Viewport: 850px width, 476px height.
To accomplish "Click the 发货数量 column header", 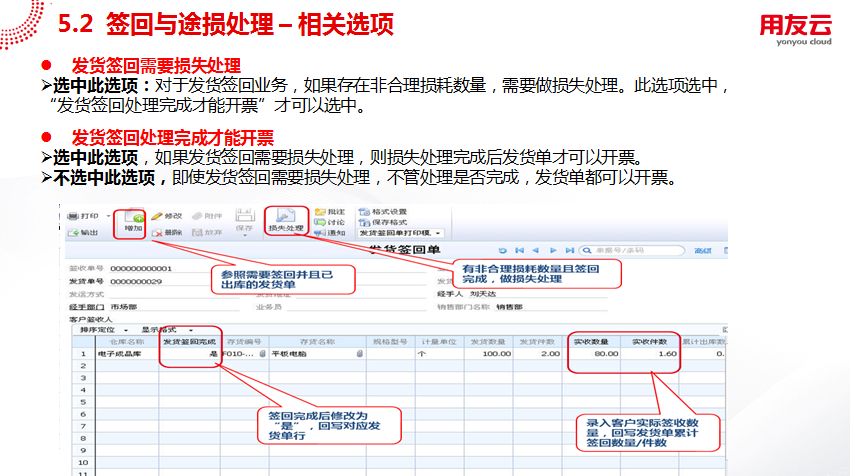I will 488,342.
